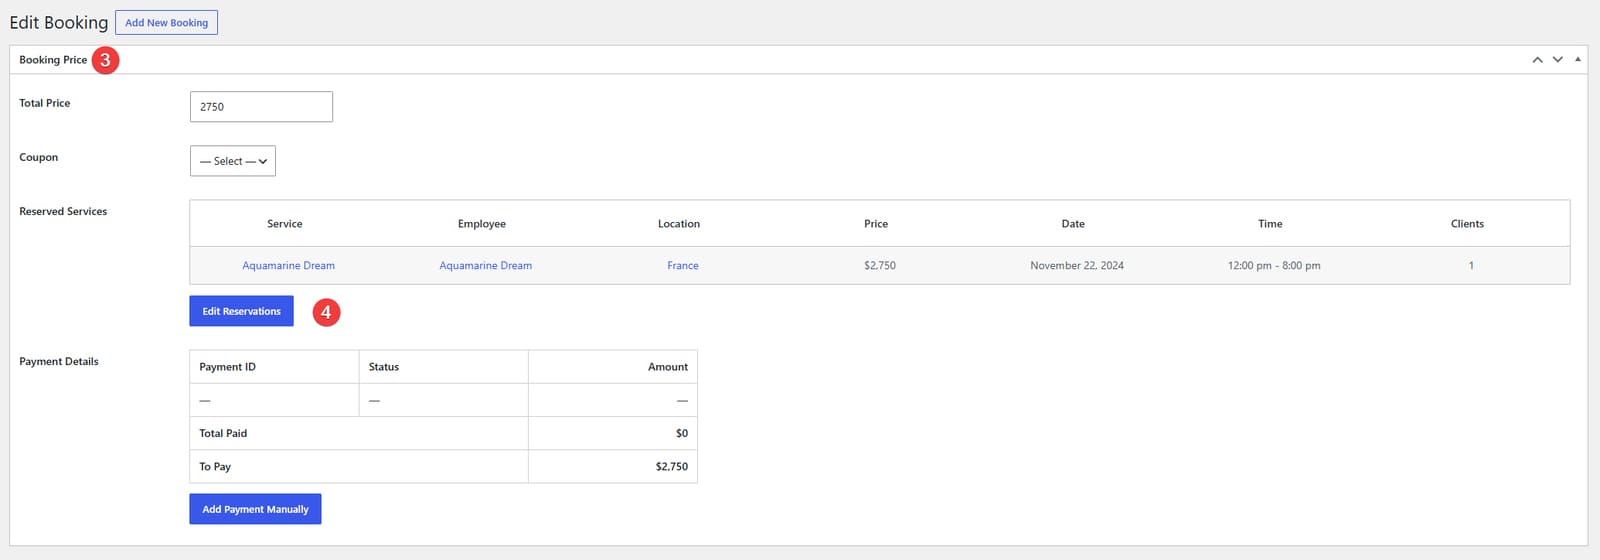Select the To Pay $2,750 amount
This screenshot has width=1600, height=560.
tap(672, 467)
